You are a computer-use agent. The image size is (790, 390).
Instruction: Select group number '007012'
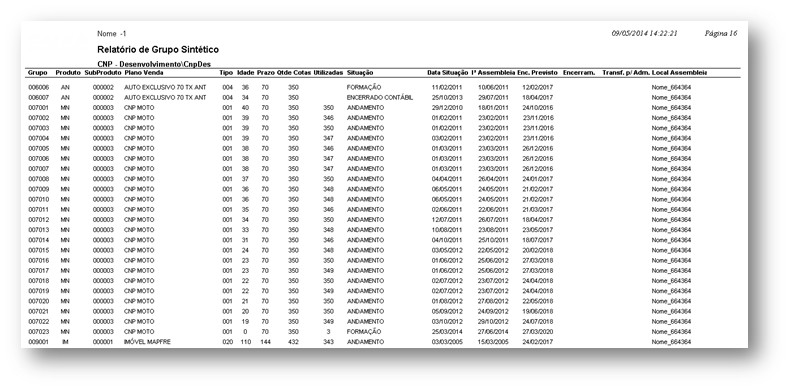coord(38,220)
